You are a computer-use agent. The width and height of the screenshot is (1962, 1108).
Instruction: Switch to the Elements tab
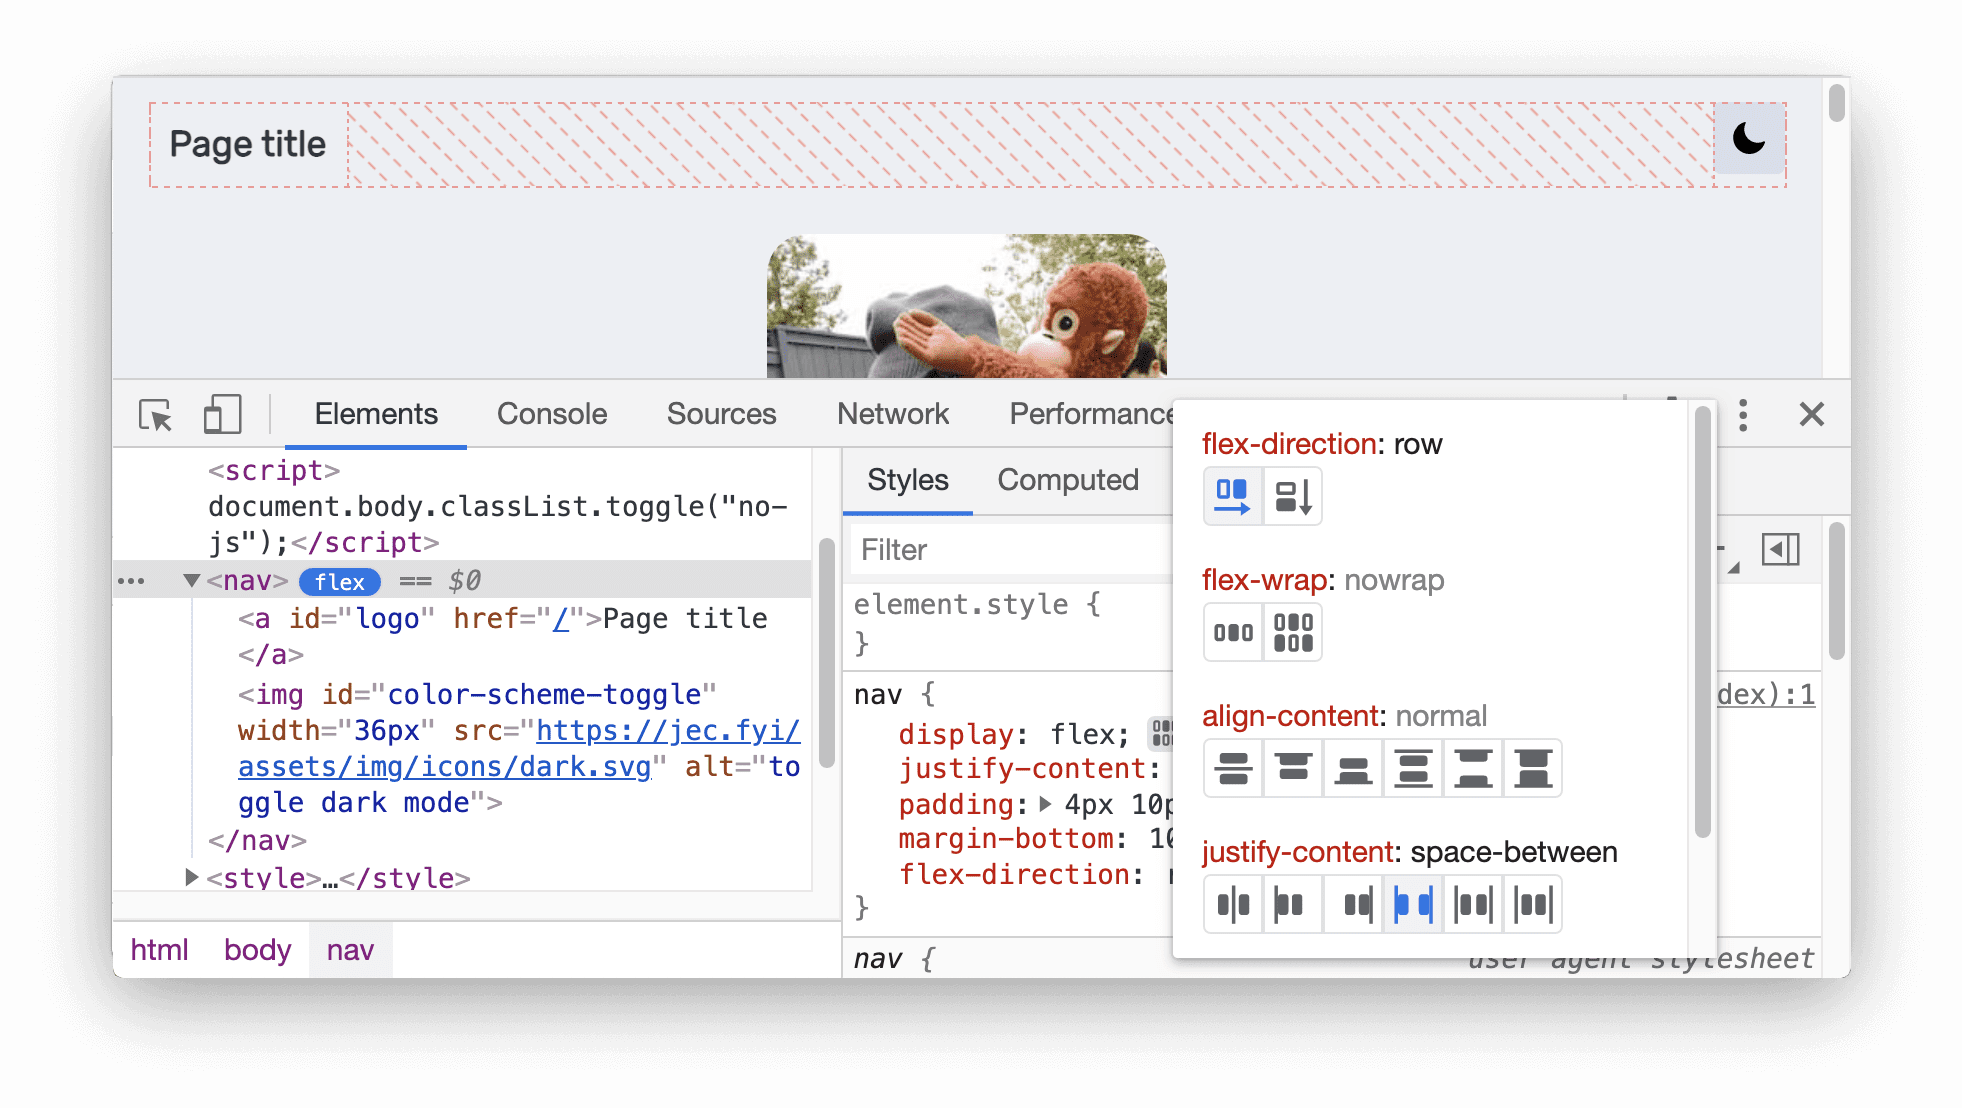point(375,414)
